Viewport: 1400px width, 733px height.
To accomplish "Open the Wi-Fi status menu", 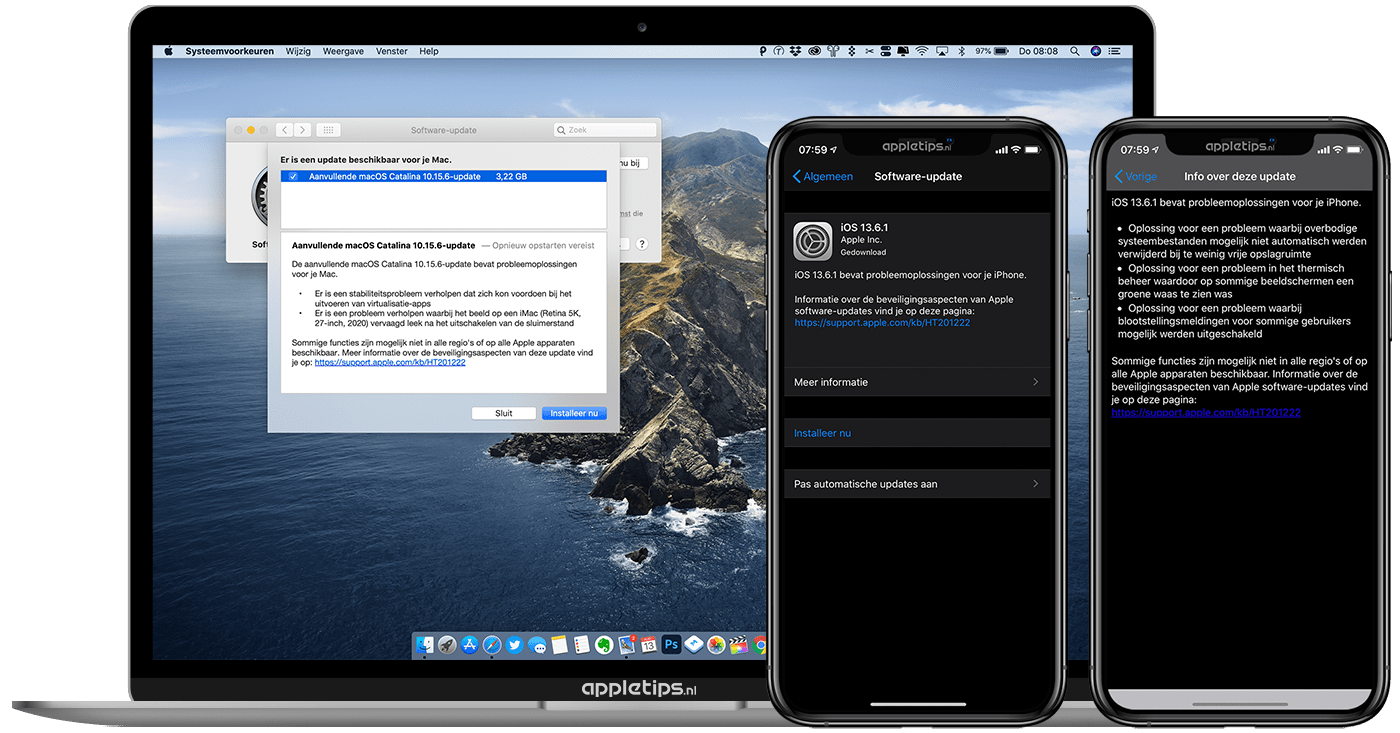I will click(922, 51).
